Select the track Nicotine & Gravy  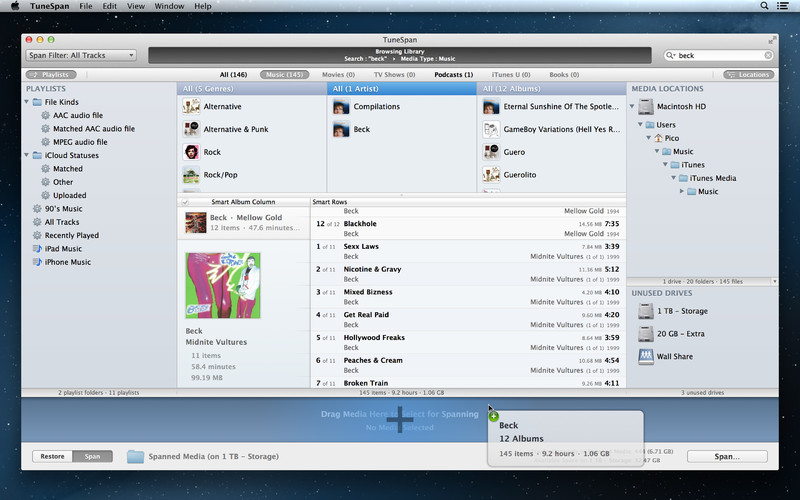point(468,274)
